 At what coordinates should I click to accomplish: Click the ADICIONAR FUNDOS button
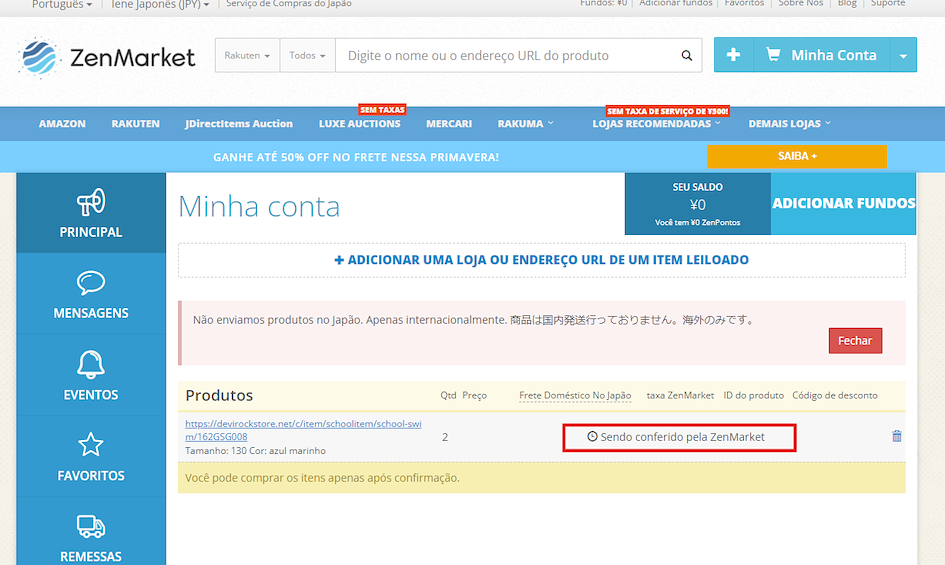coord(844,204)
